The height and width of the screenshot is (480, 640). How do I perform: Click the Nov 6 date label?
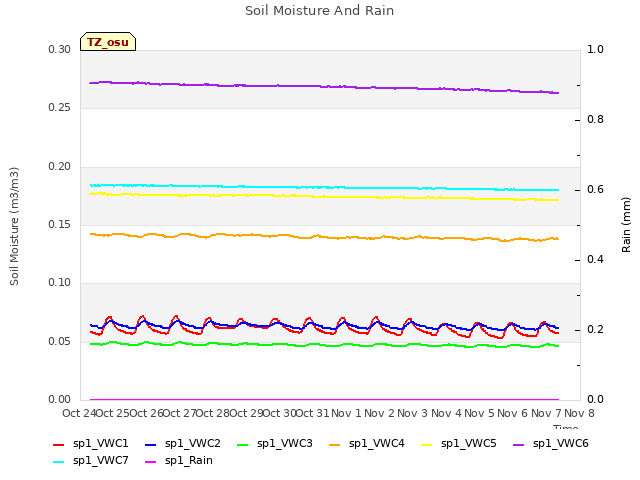tap(513, 413)
